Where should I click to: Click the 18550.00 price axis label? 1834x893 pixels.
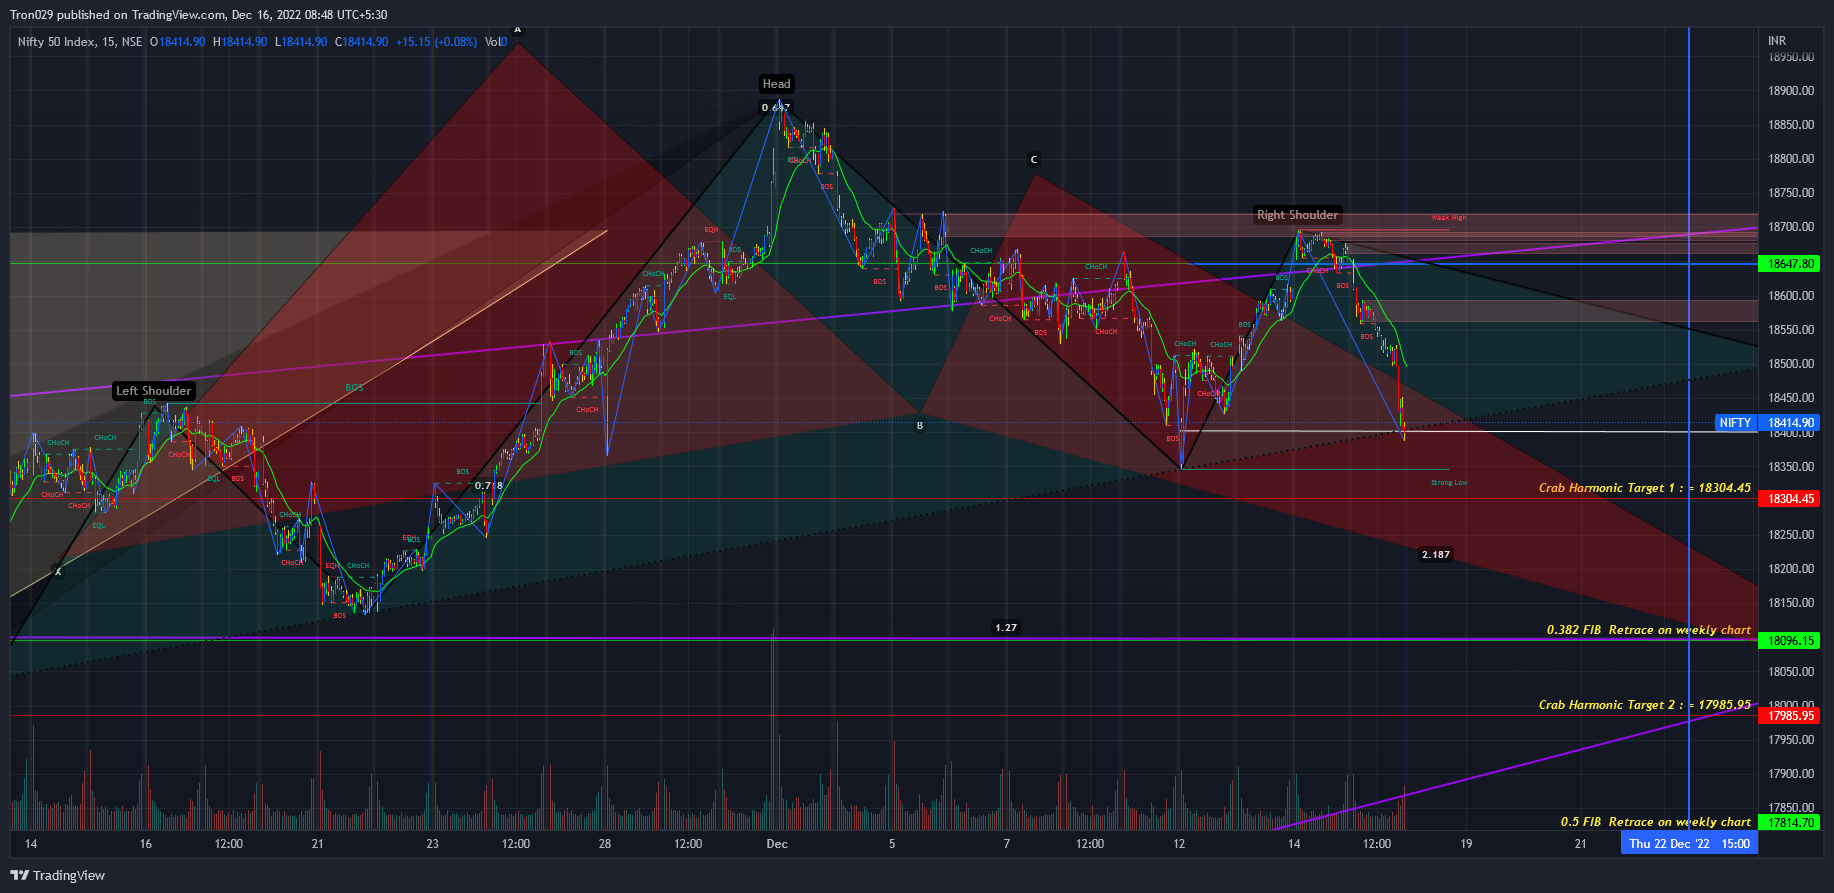coord(1791,330)
